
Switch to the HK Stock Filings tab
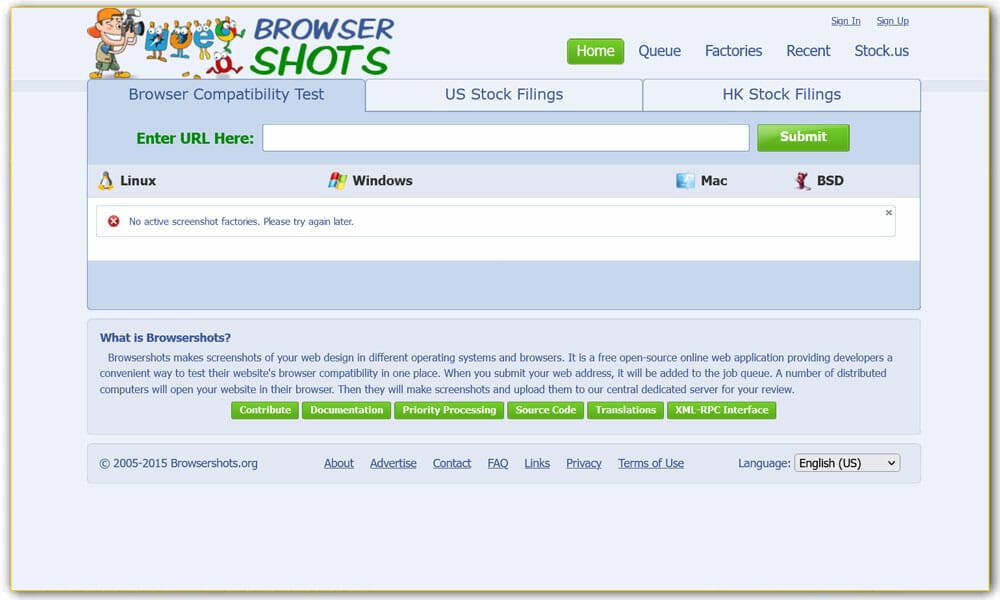click(781, 94)
